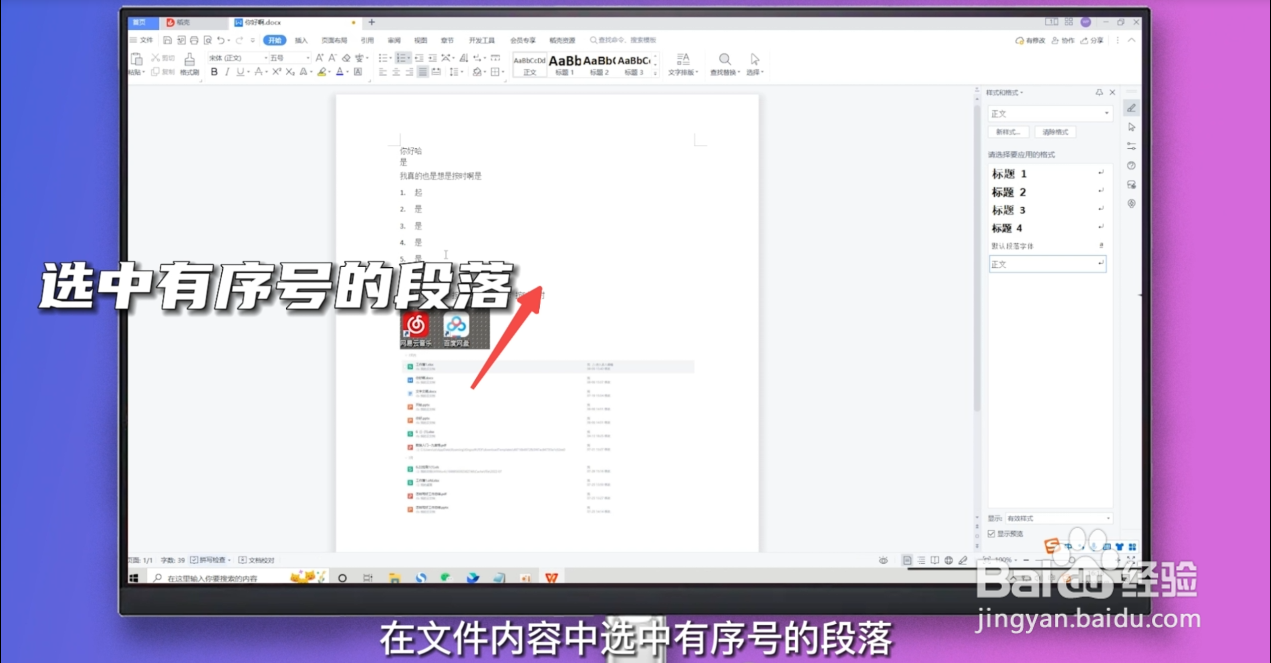Screen dimensions: 1271x663
Task: Click the align left icon
Action: pos(382,72)
